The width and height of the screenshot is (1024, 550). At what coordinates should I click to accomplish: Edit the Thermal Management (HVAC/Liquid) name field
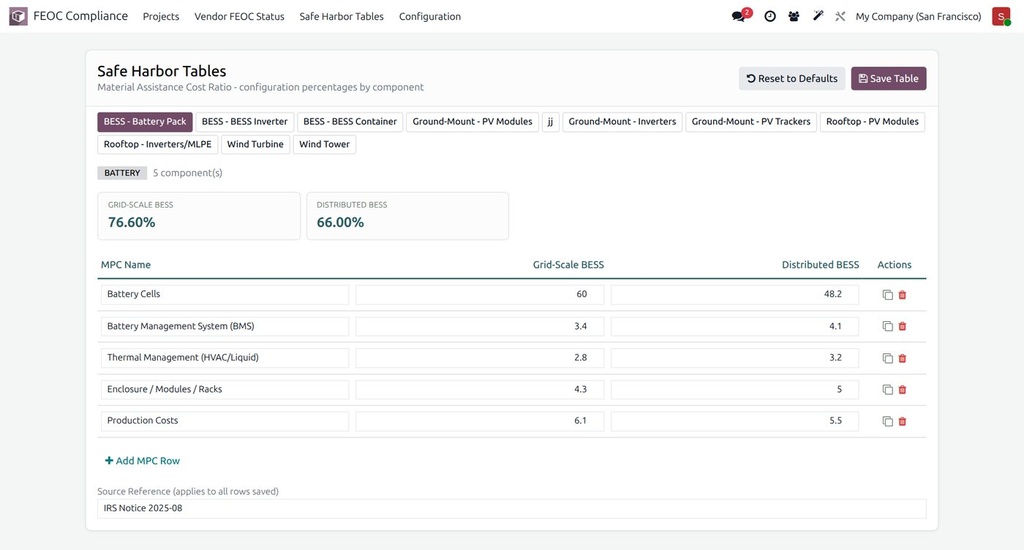tap(225, 357)
